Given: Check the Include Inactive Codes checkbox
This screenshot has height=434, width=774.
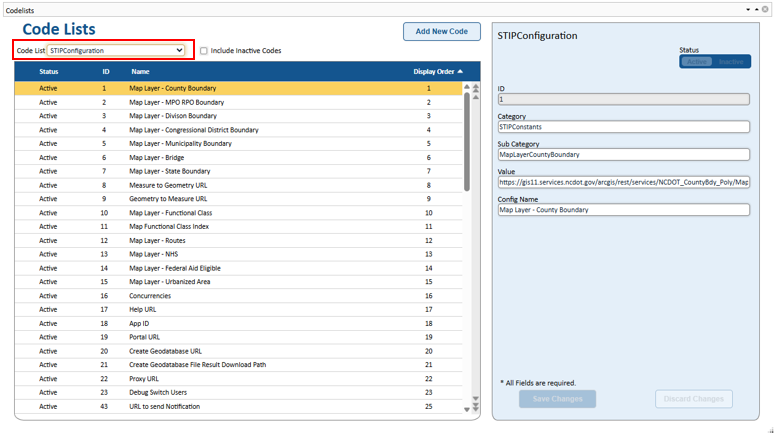Looking at the screenshot, I should click(203, 51).
